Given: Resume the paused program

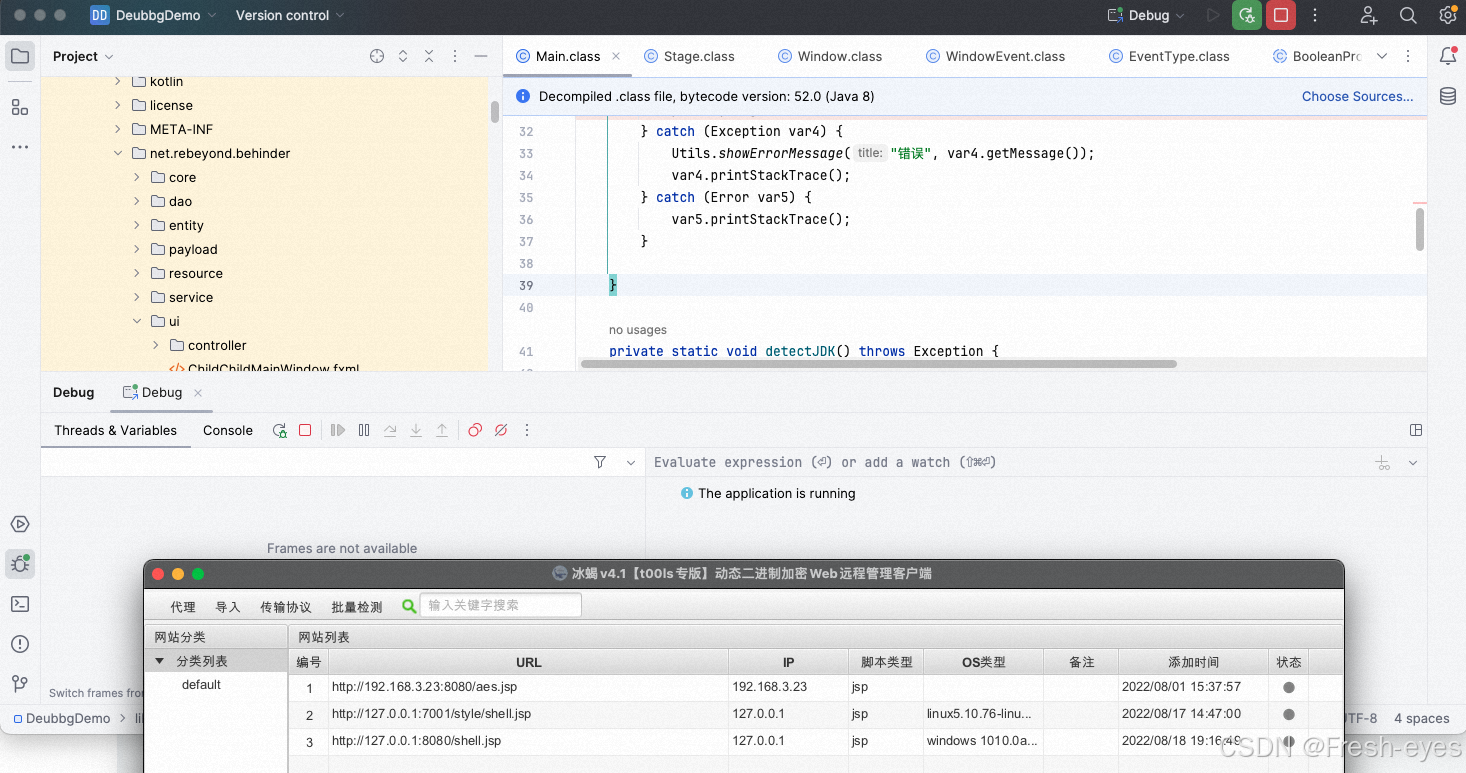Looking at the screenshot, I should pyautogui.click(x=337, y=430).
